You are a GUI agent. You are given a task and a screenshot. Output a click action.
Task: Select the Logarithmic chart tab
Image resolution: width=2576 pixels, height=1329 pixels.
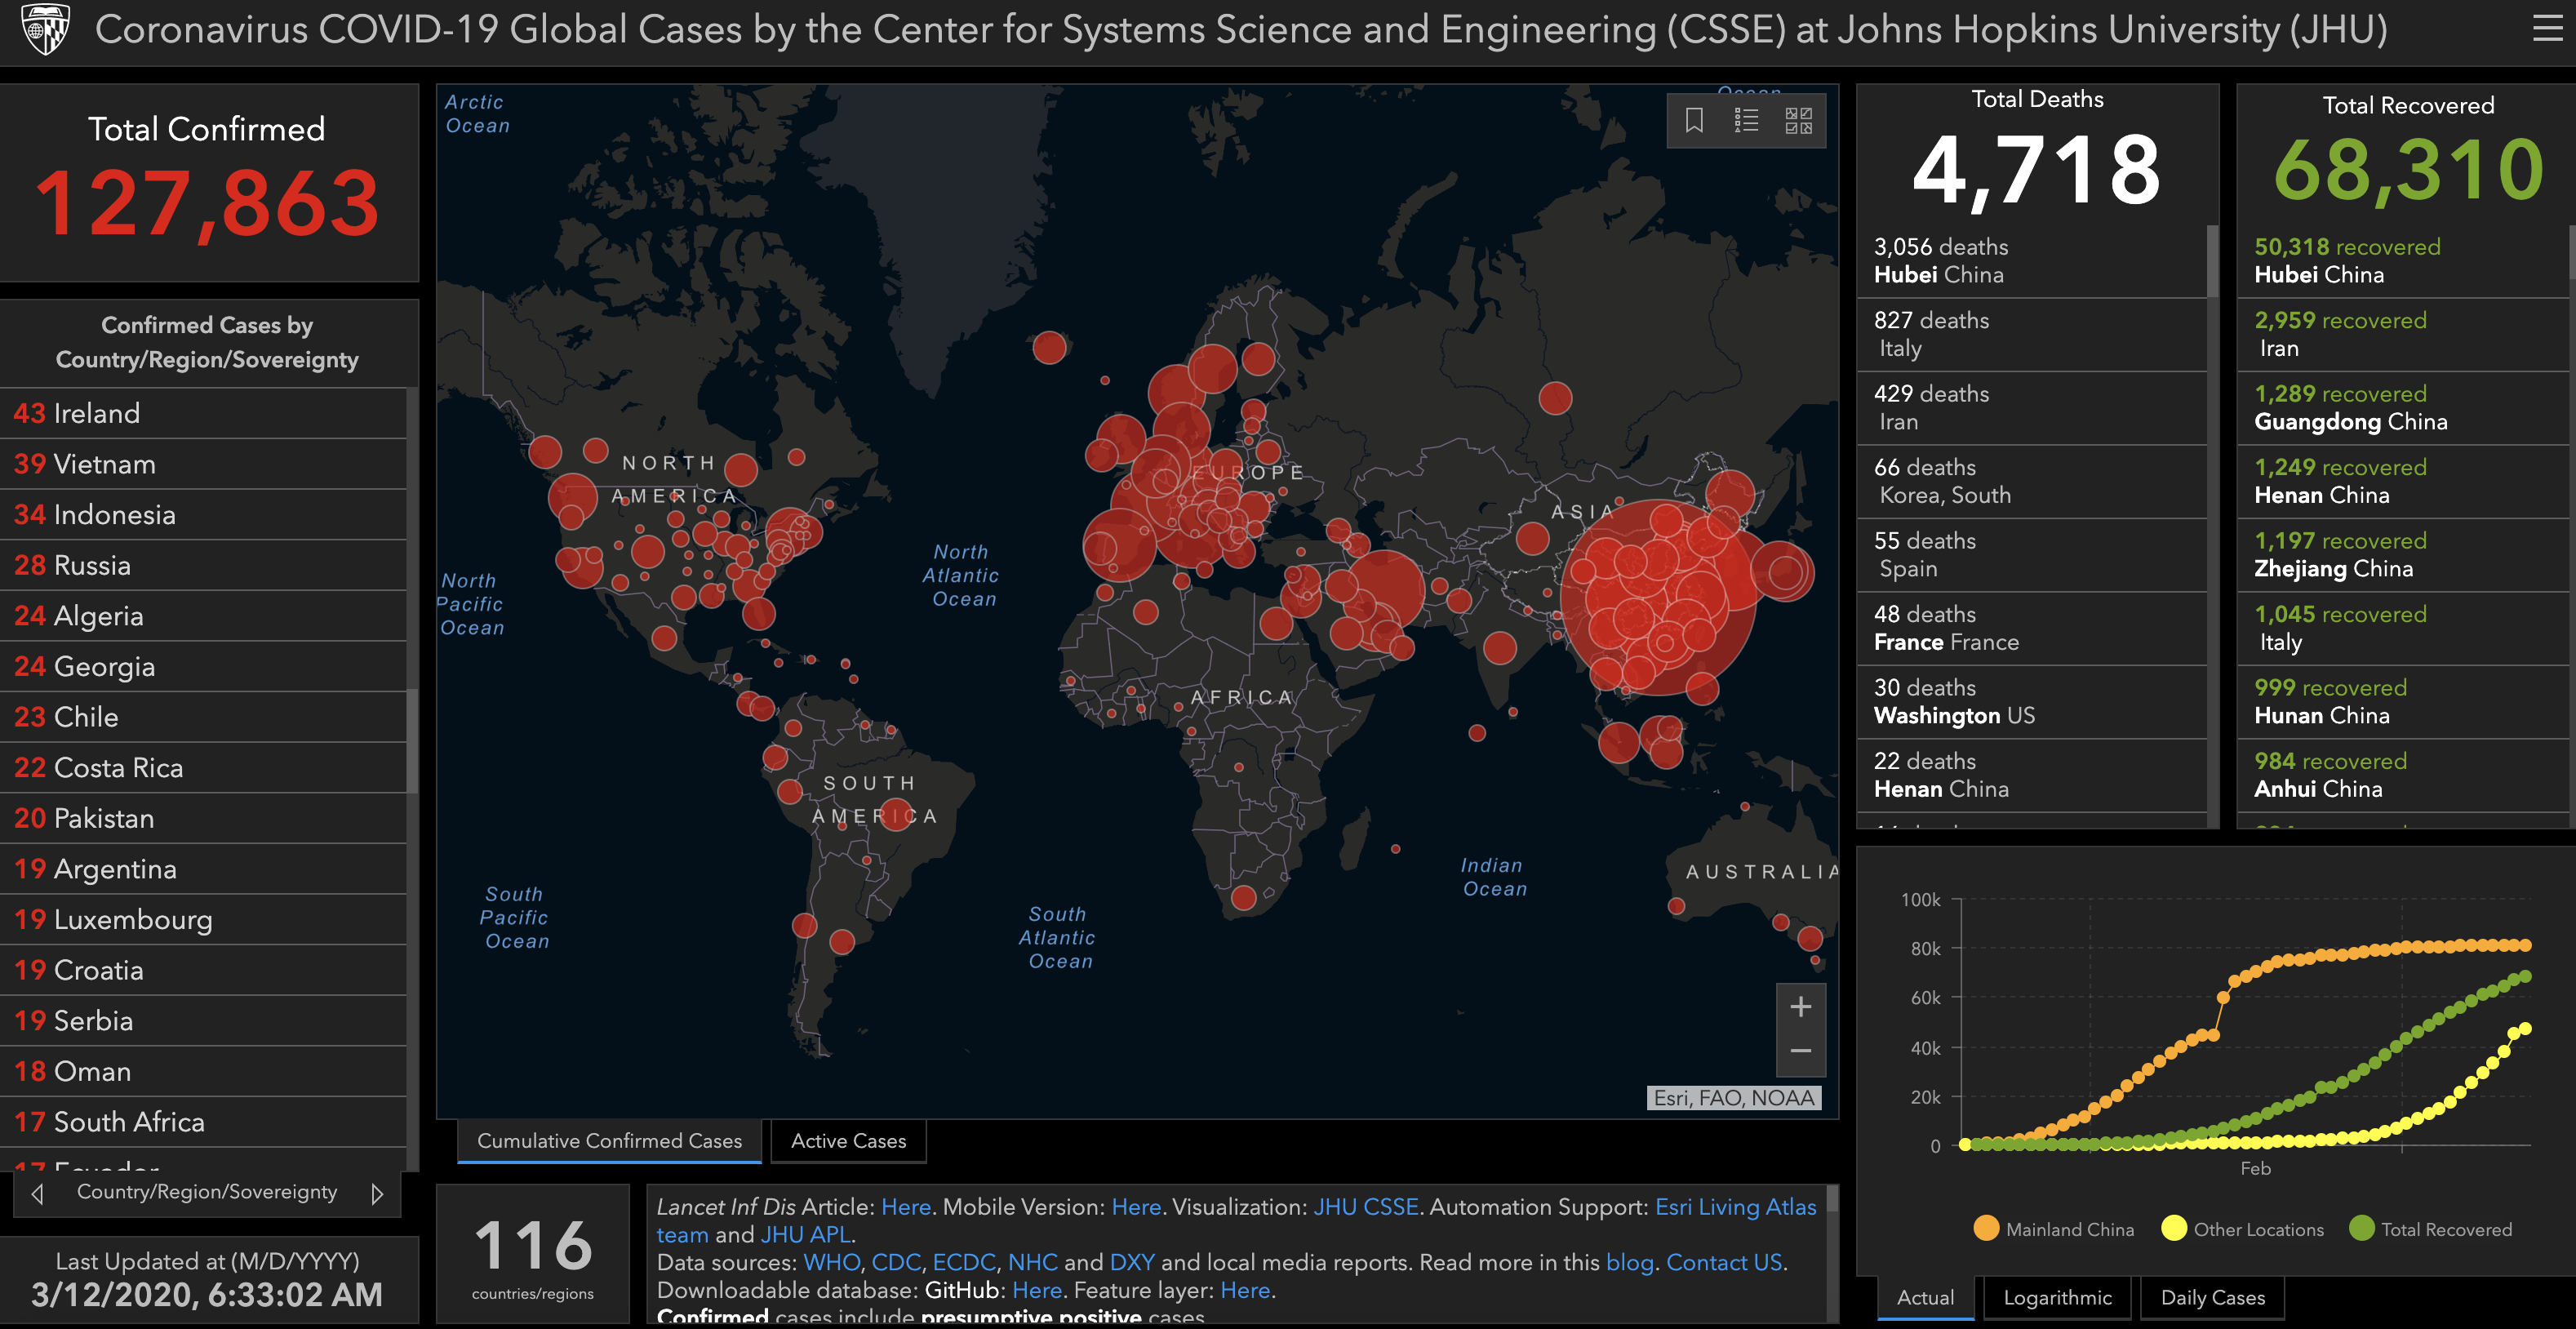[2057, 1297]
